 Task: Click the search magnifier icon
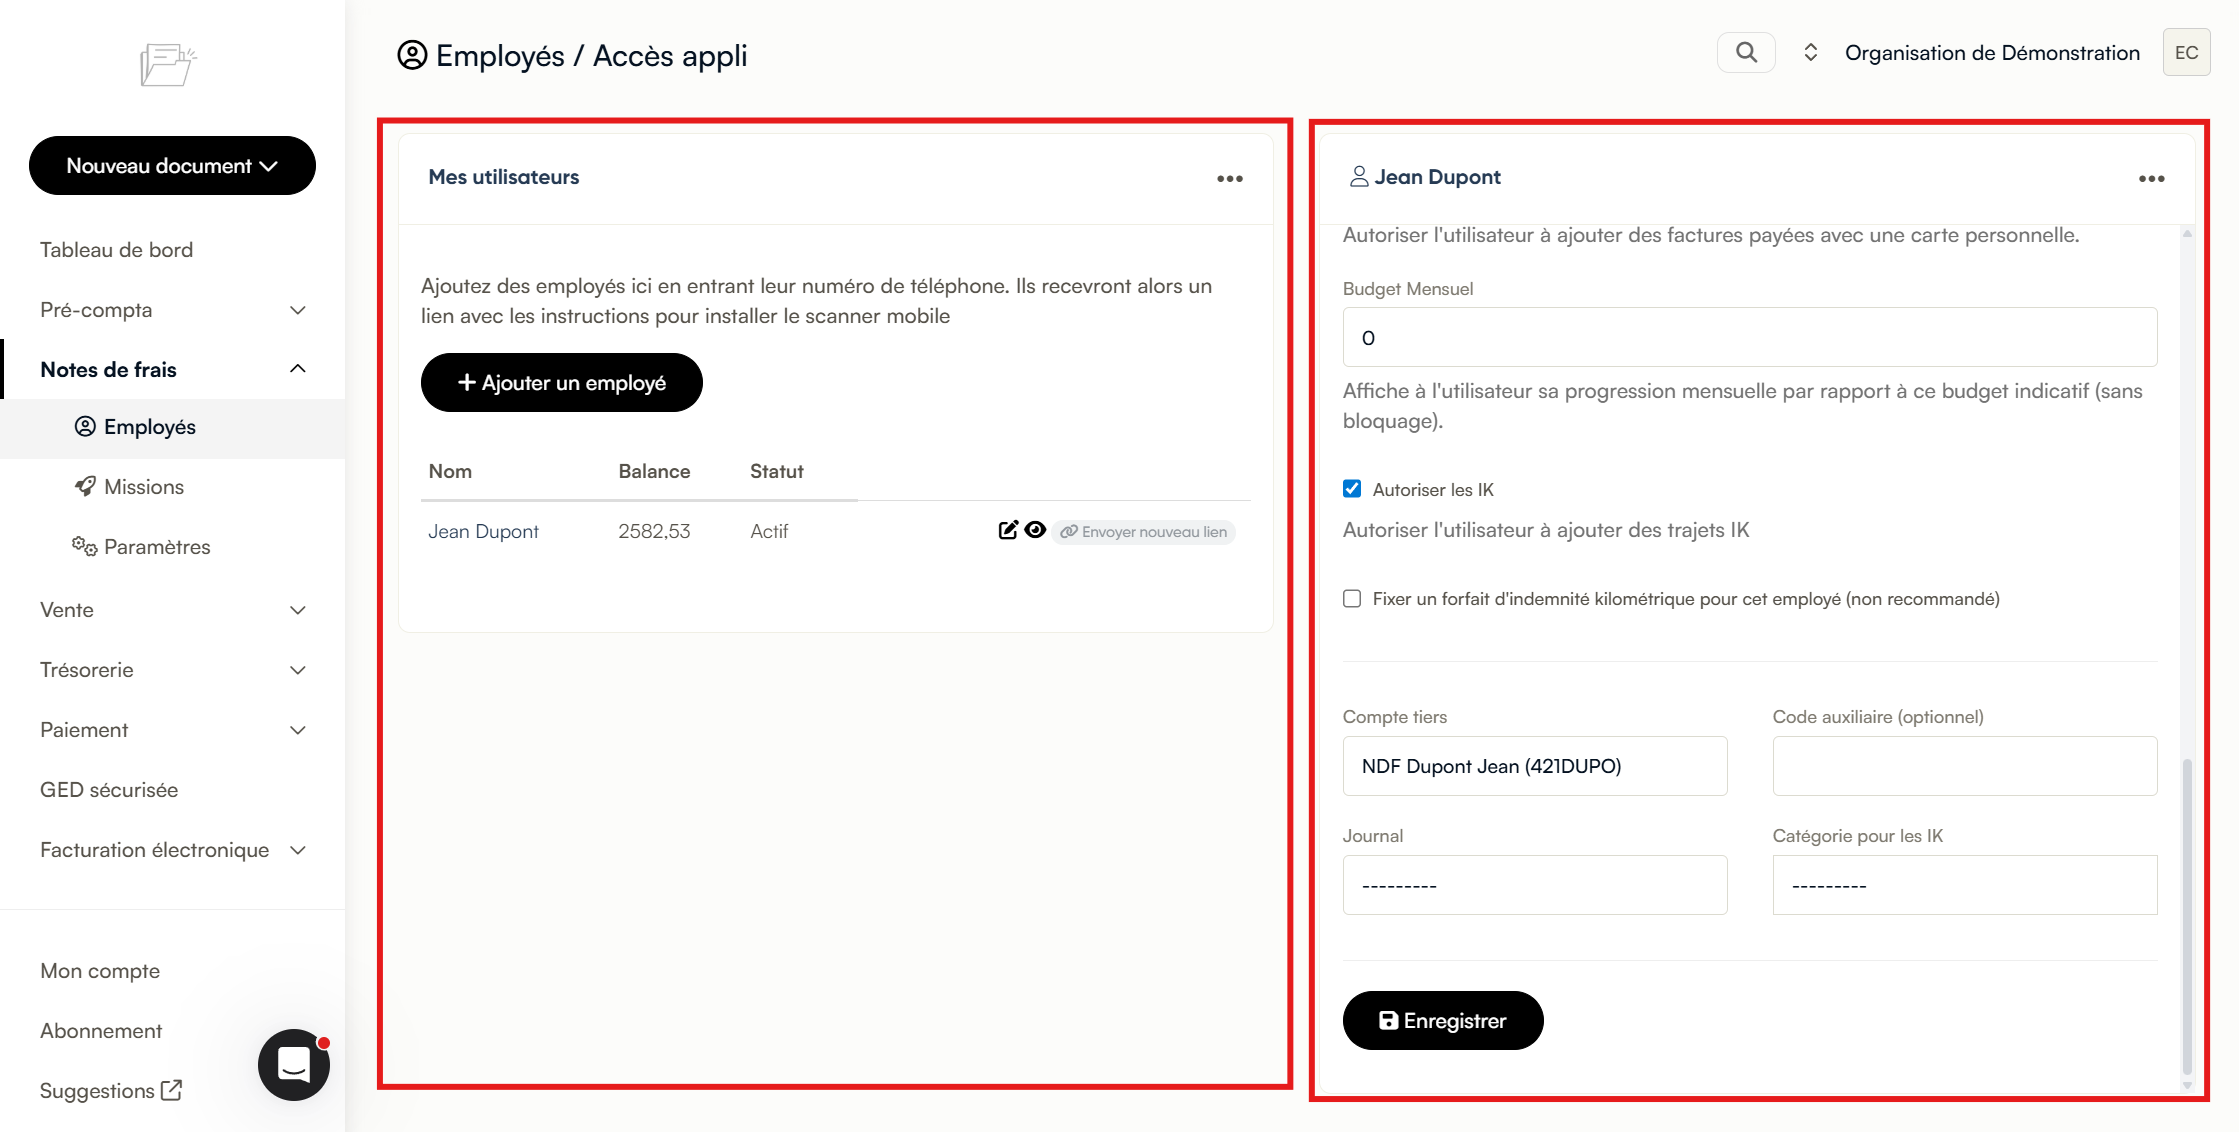(1746, 52)
